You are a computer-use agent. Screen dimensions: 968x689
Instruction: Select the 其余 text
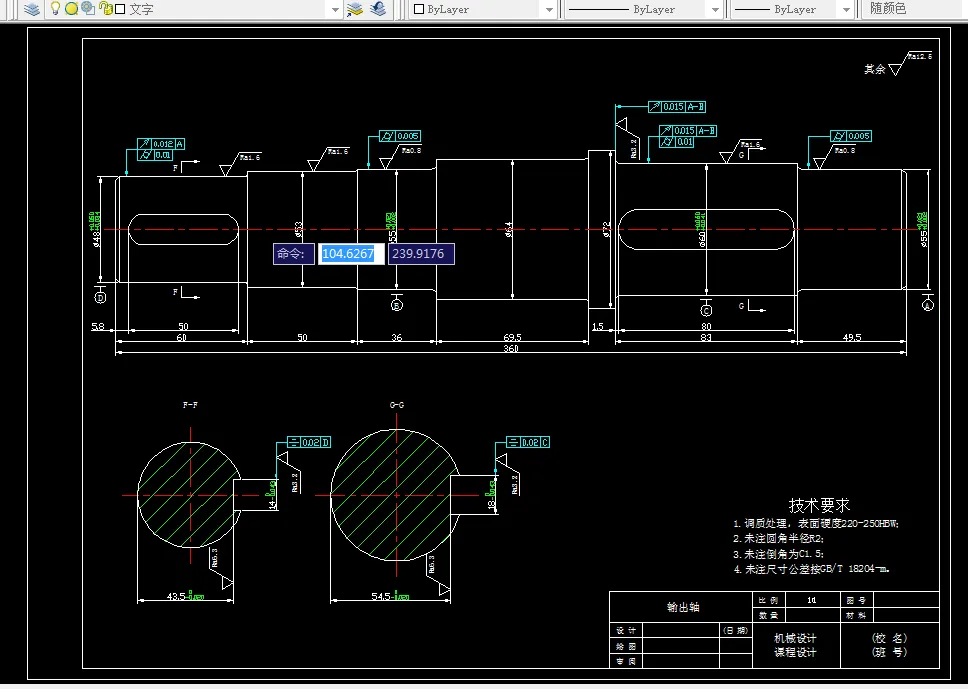coord(874,69)
